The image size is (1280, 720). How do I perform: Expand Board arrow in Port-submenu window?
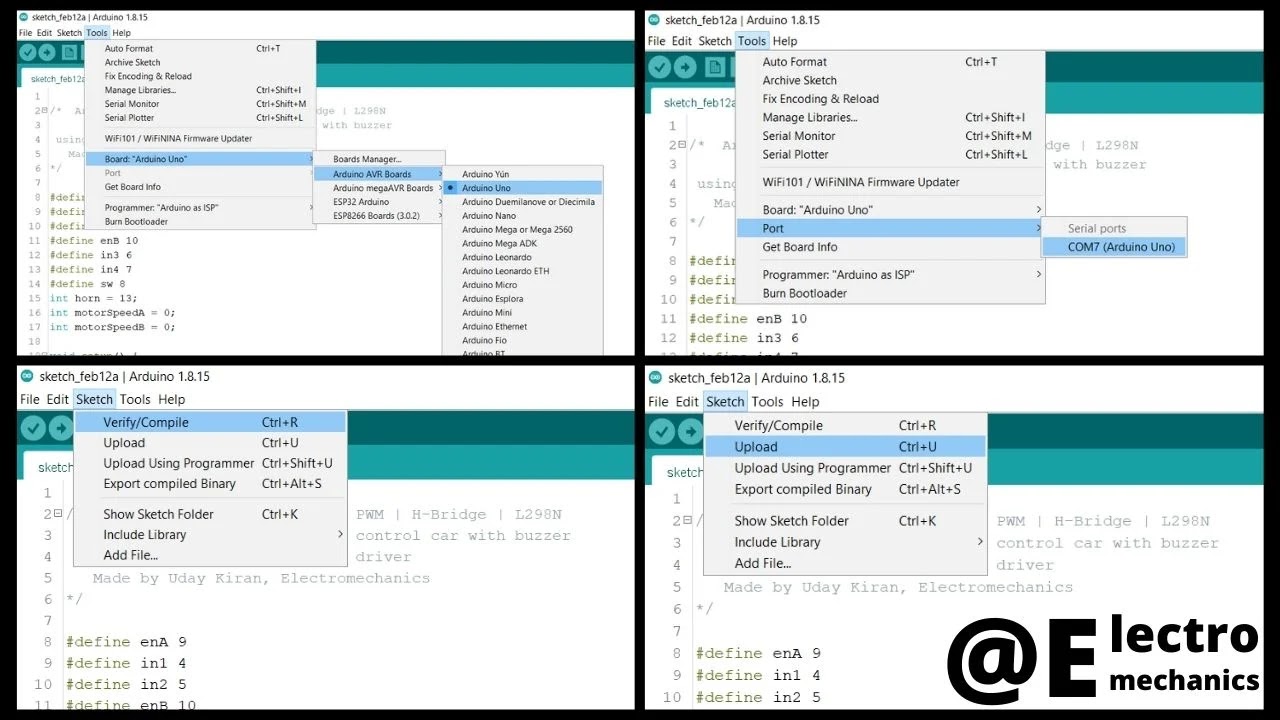click(1038, 210)
